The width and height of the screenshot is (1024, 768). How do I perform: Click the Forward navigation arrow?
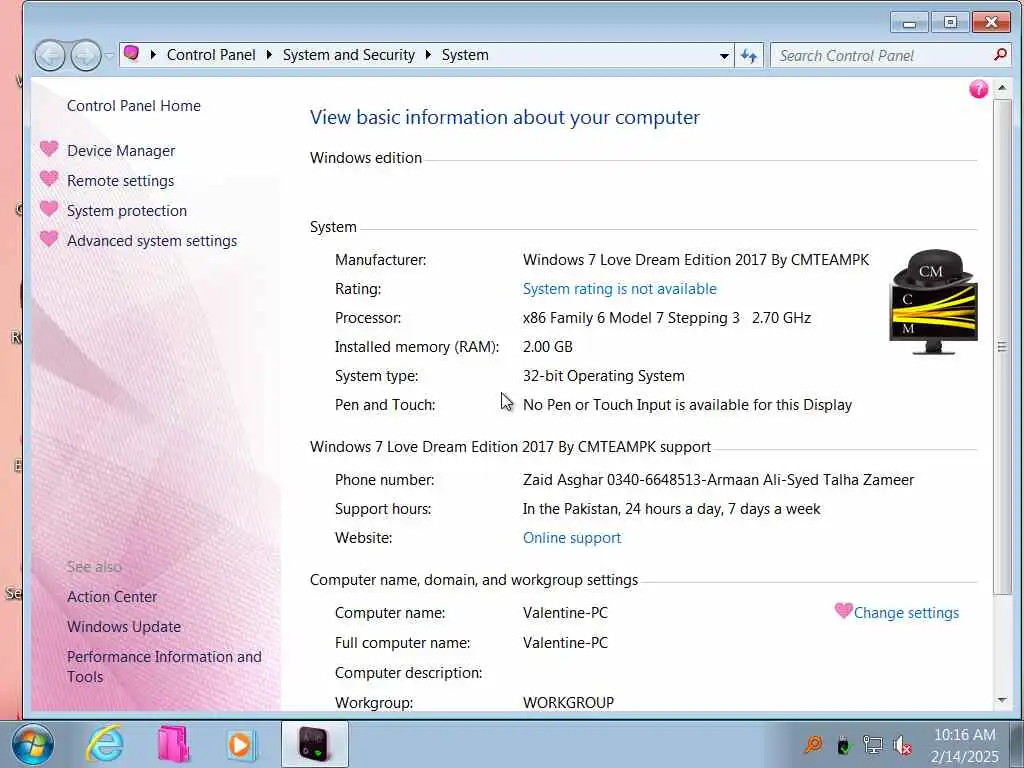tap(86, 56)
